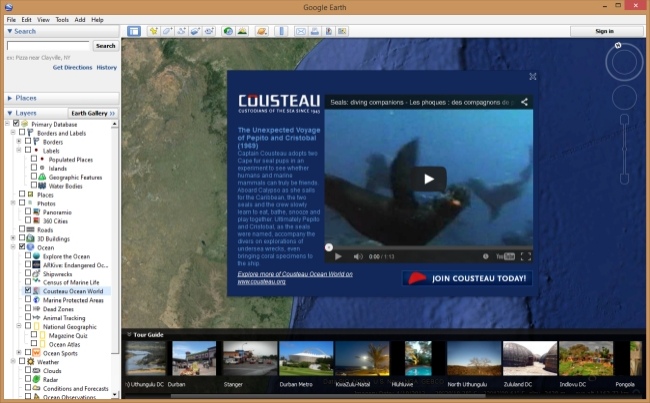This screenshot has width=650, height=403.
Task: Mute the video with speaker icon
Action: pyautogui.click(x=358, y=257)
